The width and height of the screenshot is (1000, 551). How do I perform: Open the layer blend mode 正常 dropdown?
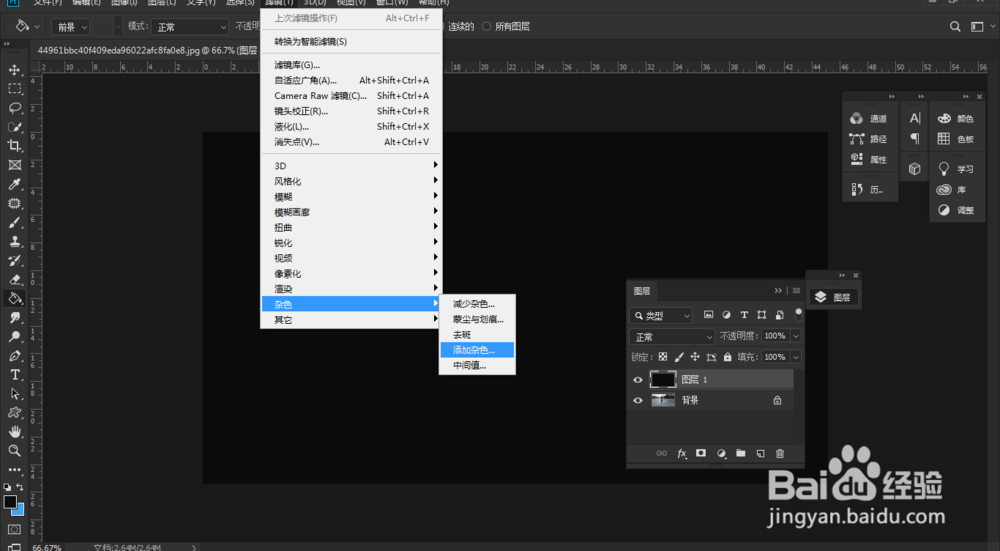click(672, 337)
